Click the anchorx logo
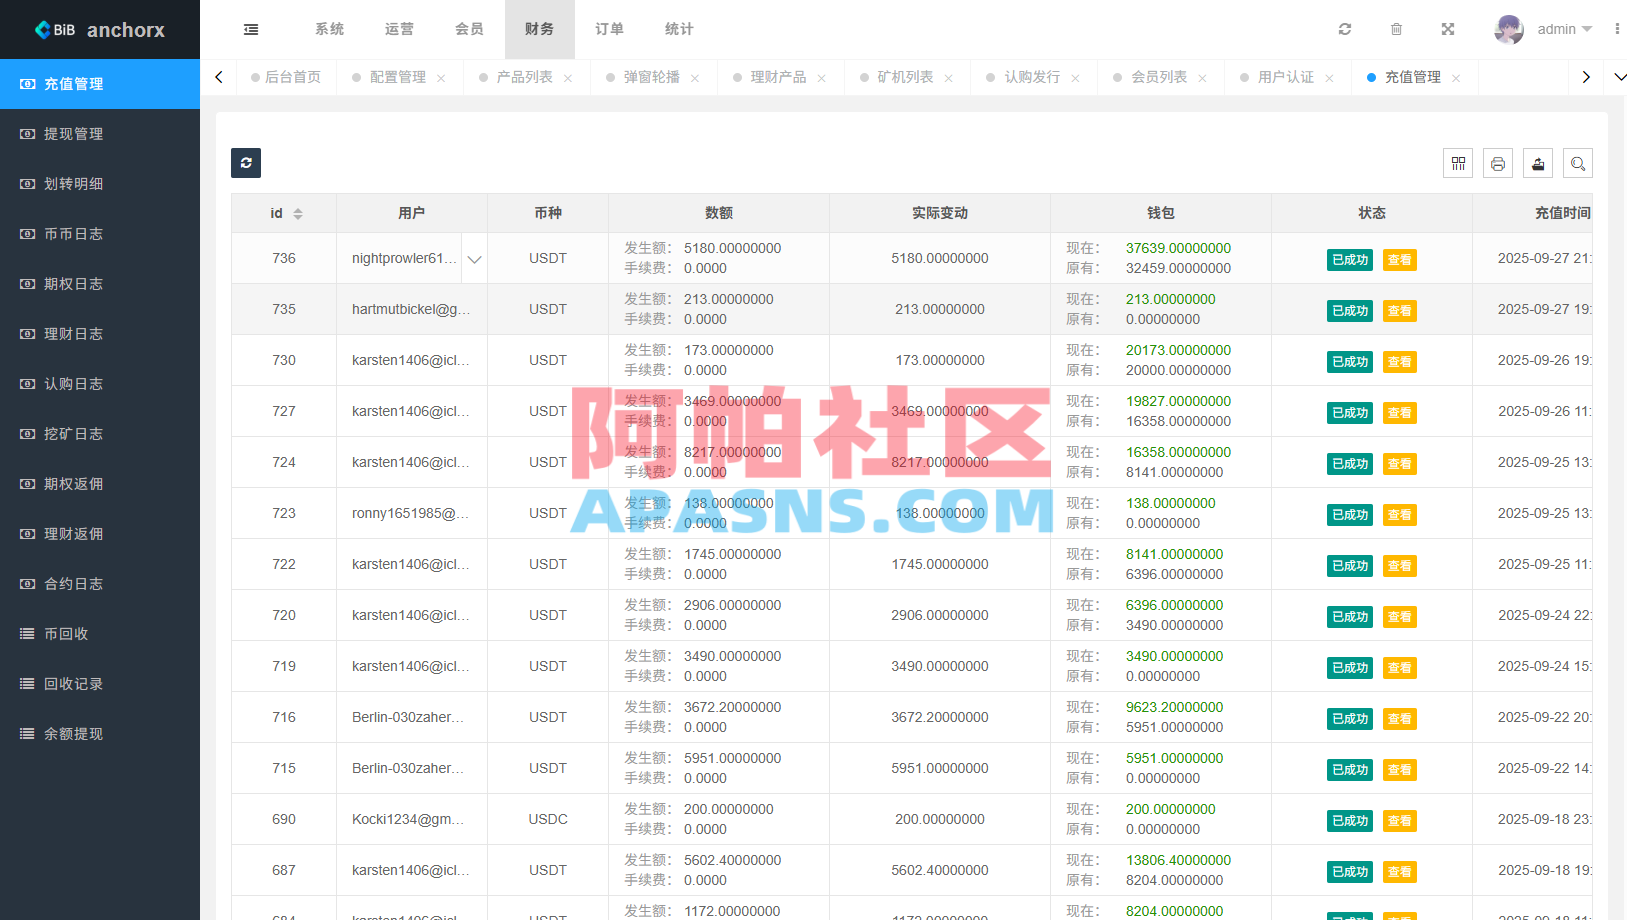Image resolution: width=1627 pixels, height=920 pixels. coord(100,30)
